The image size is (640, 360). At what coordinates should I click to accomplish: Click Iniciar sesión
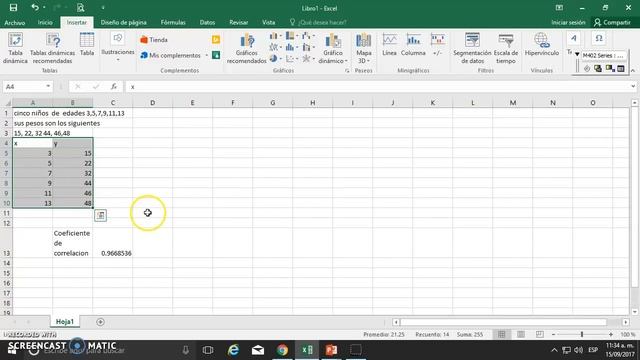568,22
